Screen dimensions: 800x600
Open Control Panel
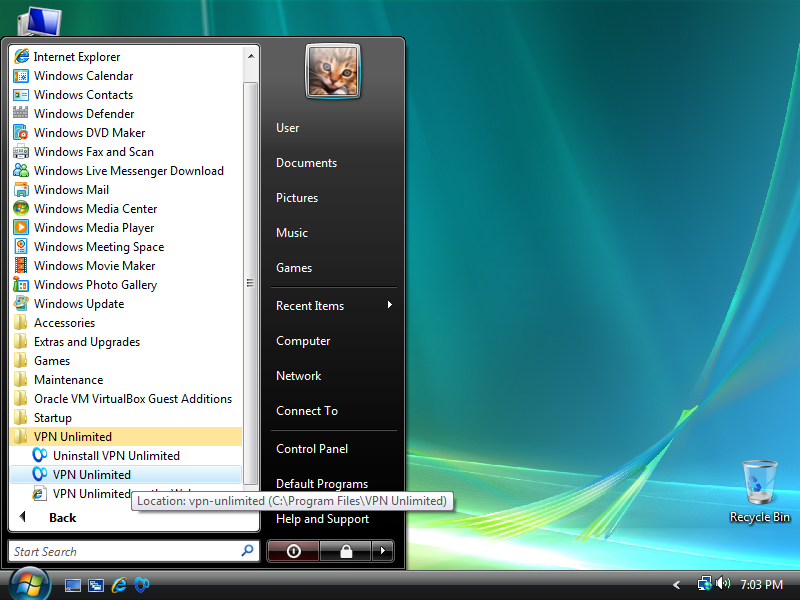pos(312,449)
